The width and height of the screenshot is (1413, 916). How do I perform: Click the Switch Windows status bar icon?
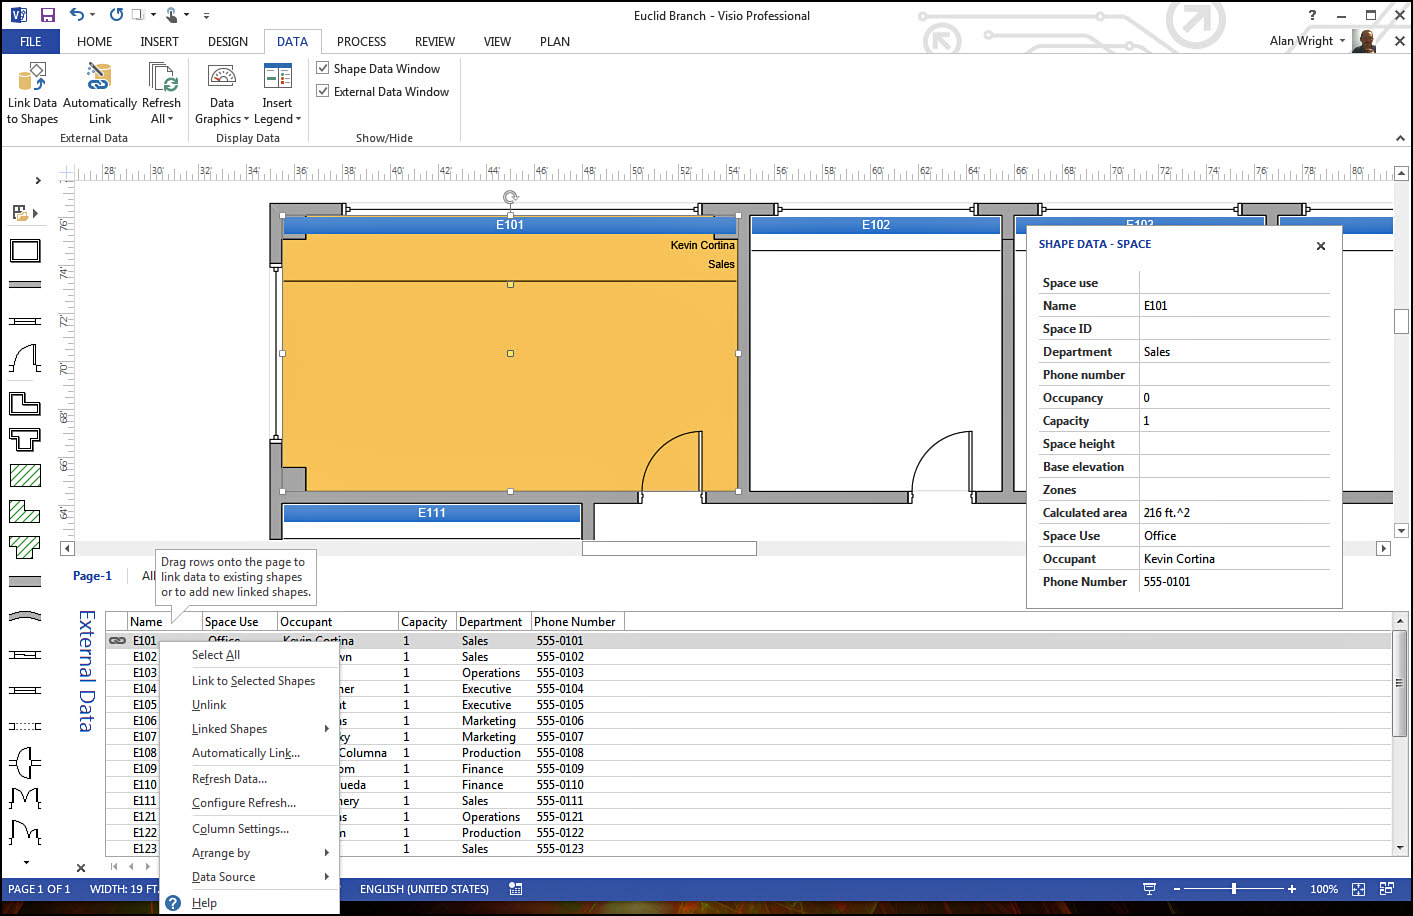pos(1387,889)
